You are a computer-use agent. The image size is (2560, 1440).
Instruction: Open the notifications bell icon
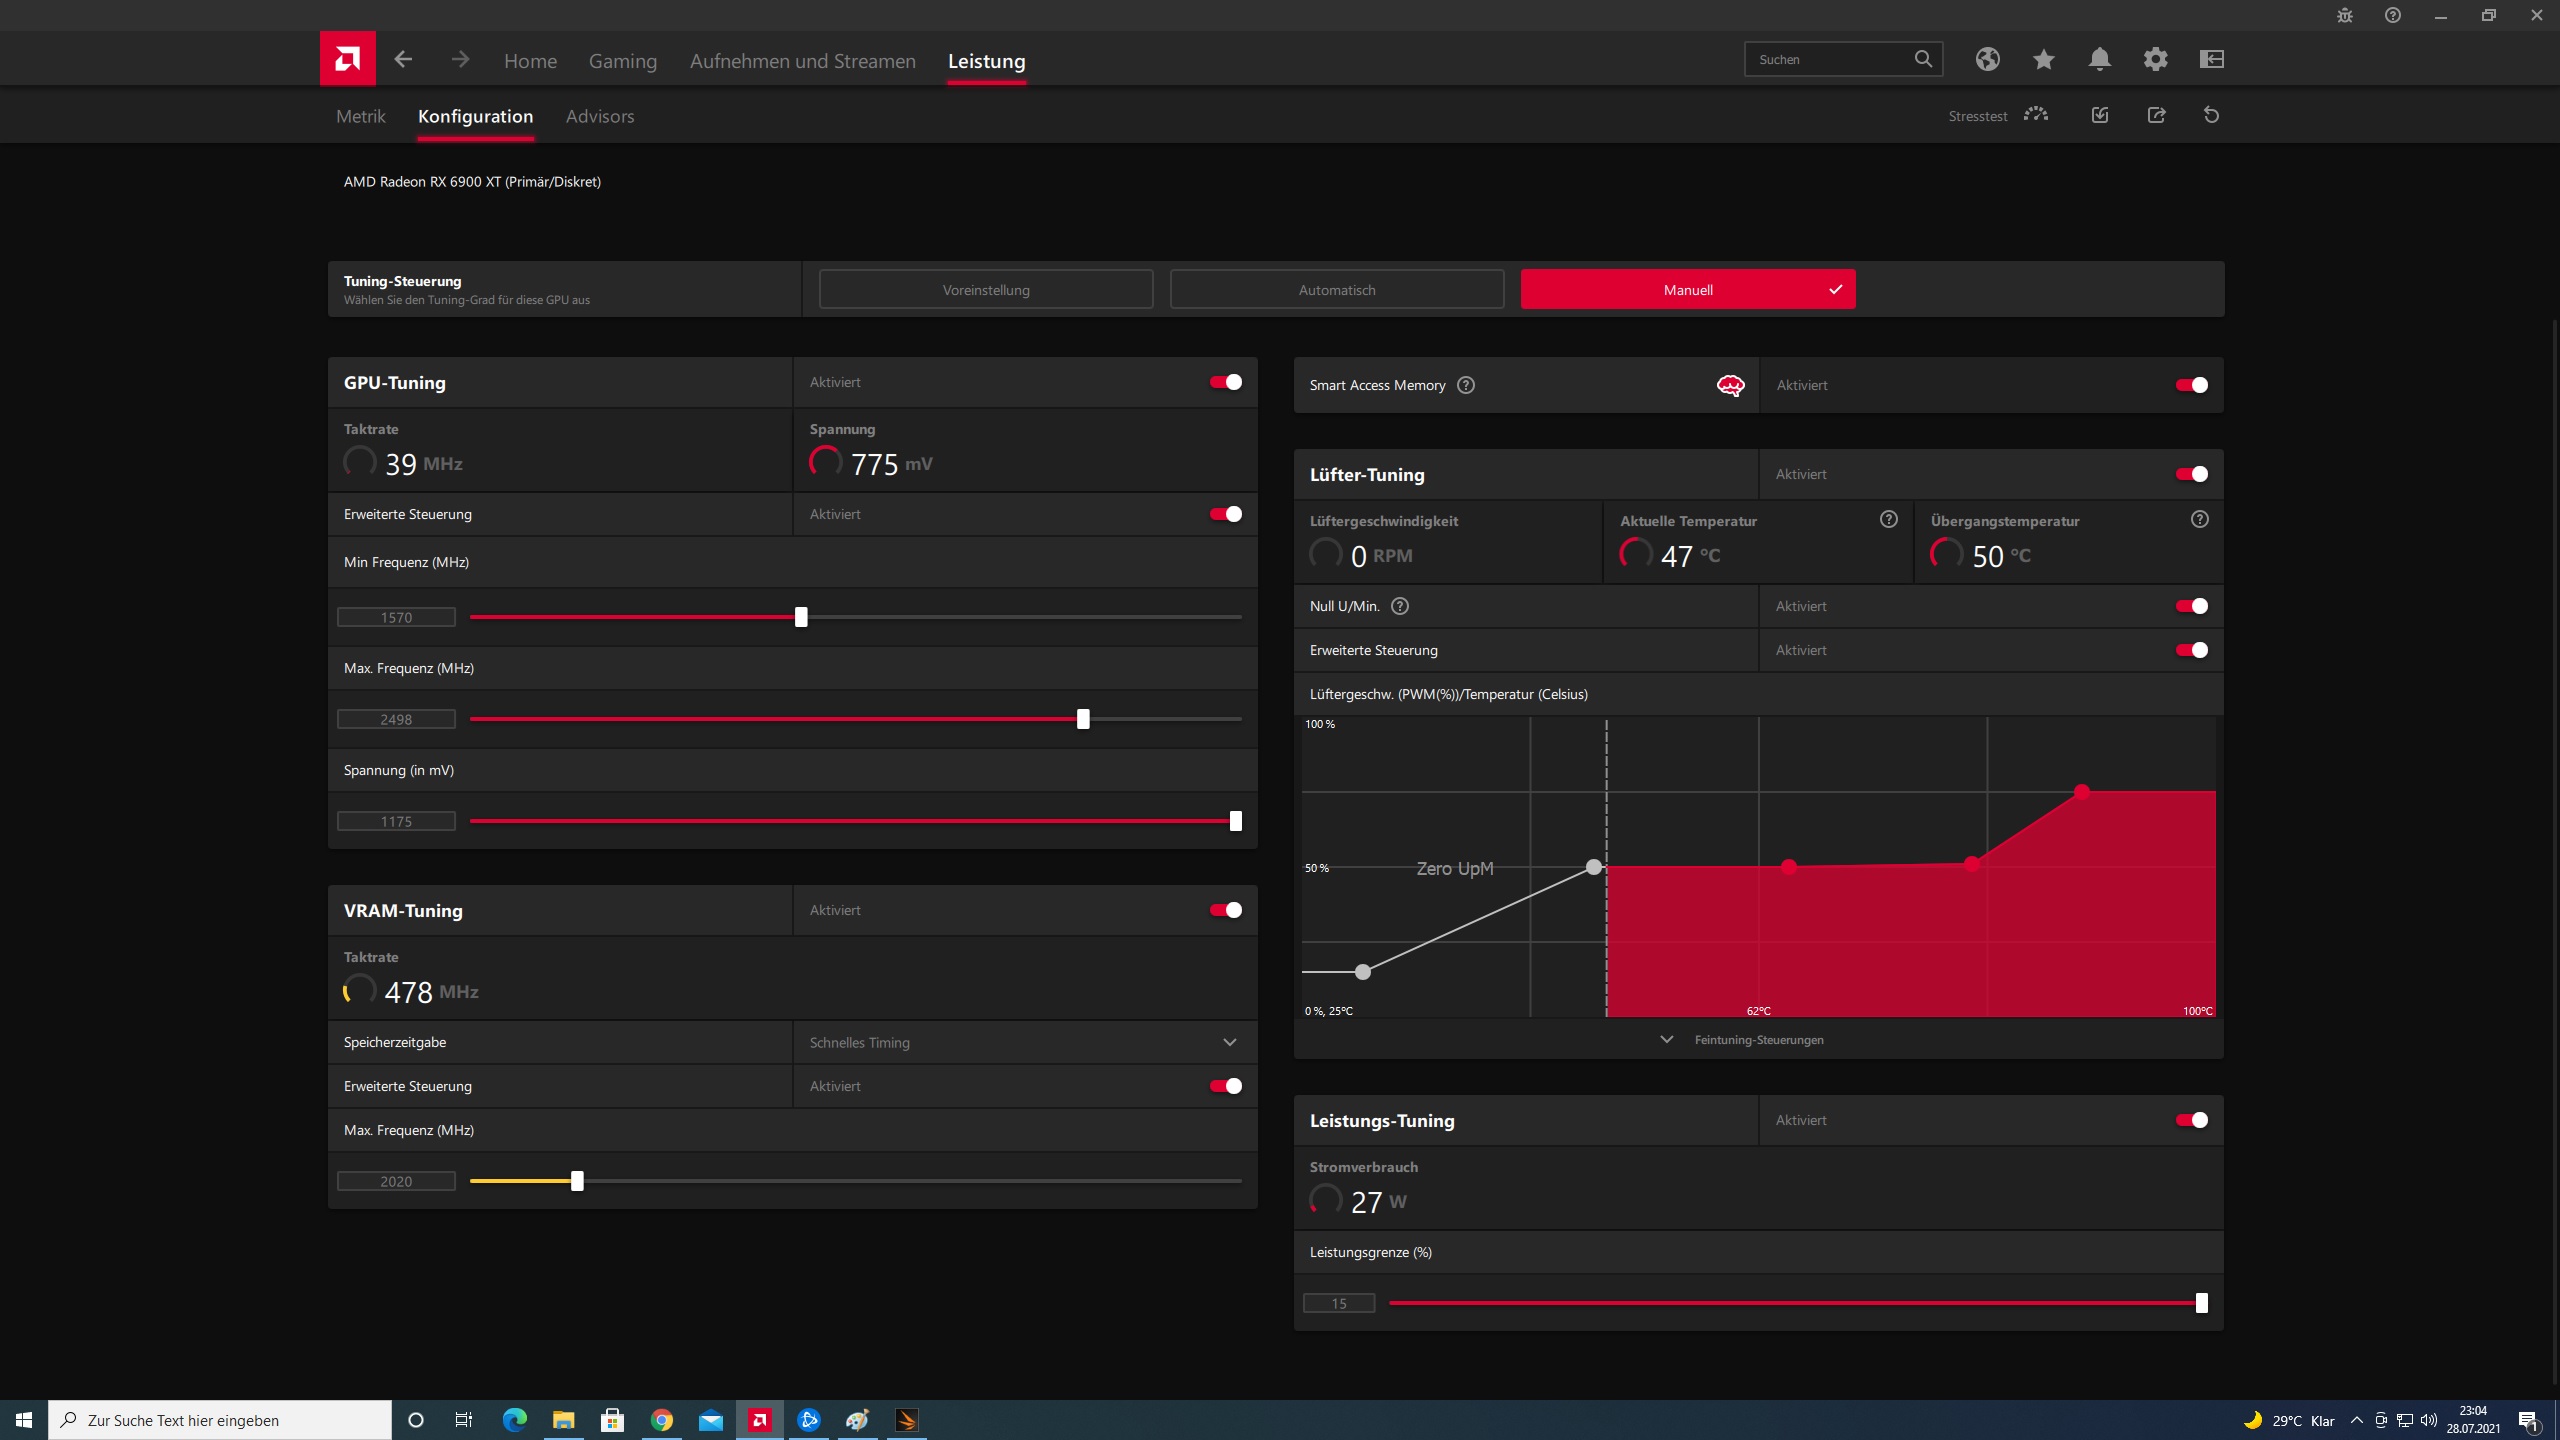click(2099, 59)
